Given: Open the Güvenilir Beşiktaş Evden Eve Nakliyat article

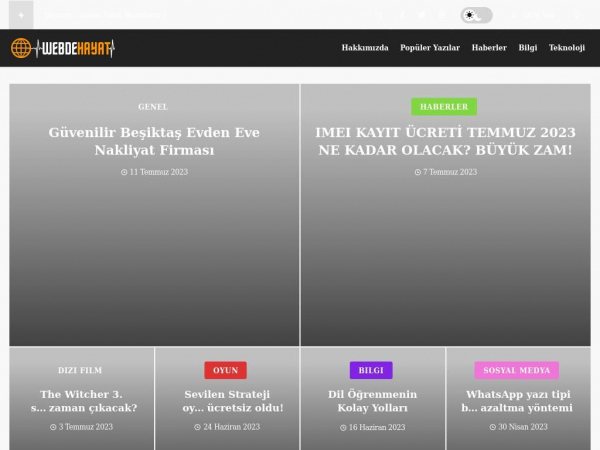Looking at the screenshot, I should click(154, 141).
